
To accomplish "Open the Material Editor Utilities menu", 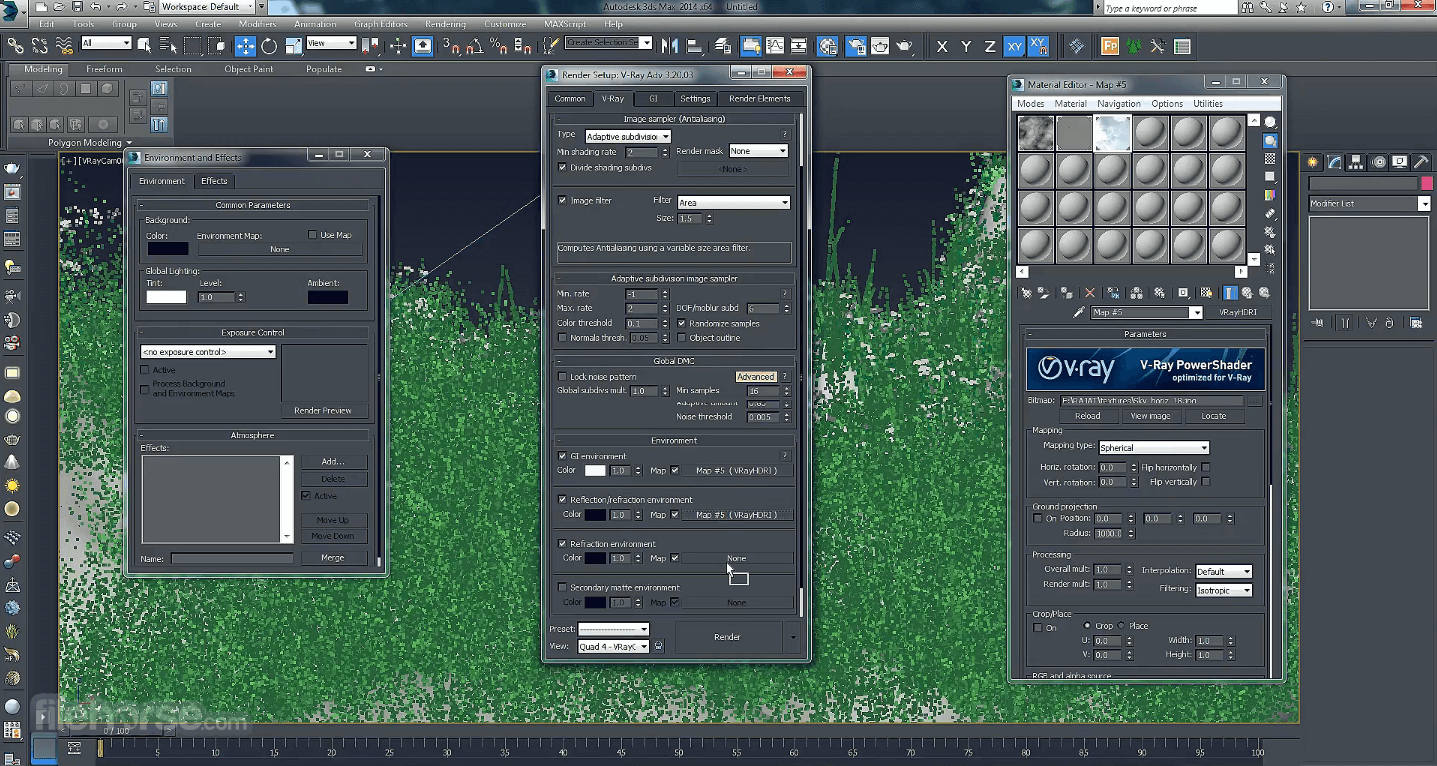I will coord(1208,103).
